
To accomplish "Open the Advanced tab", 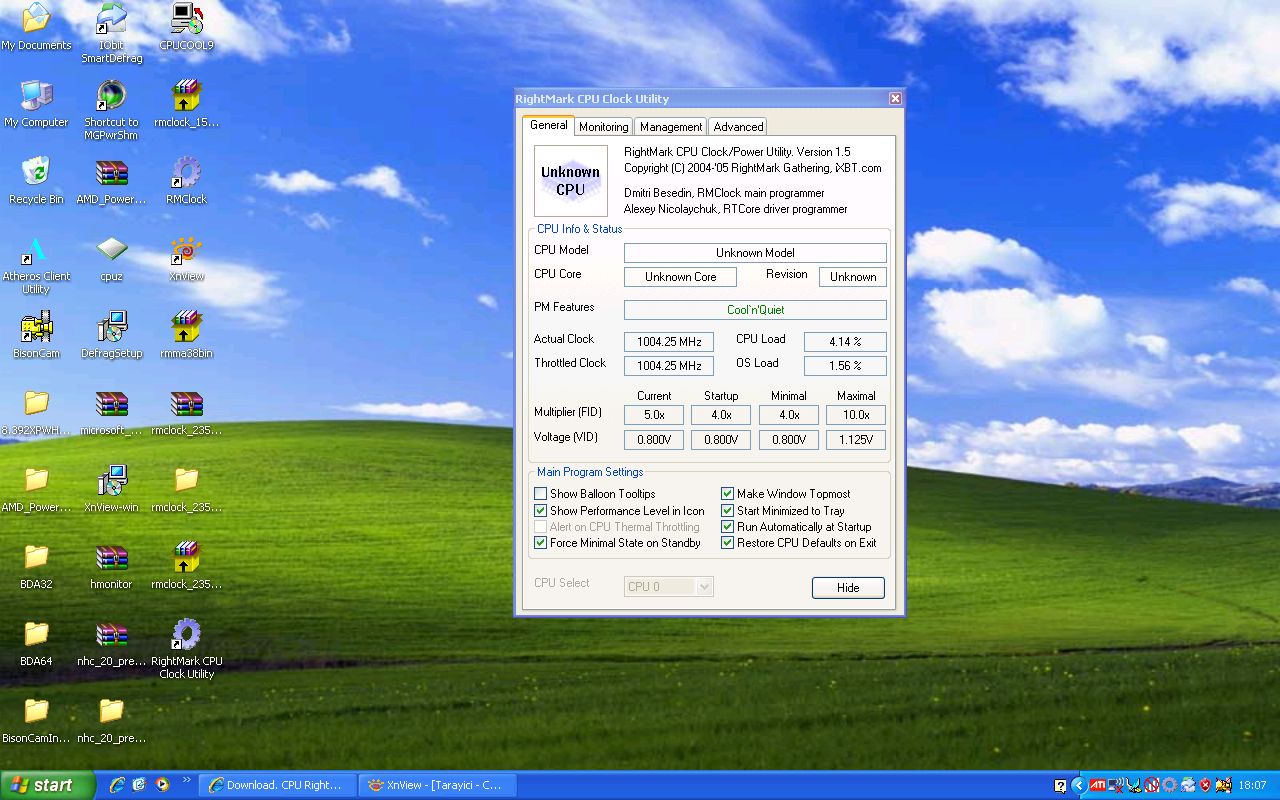I will click(738, 127).
